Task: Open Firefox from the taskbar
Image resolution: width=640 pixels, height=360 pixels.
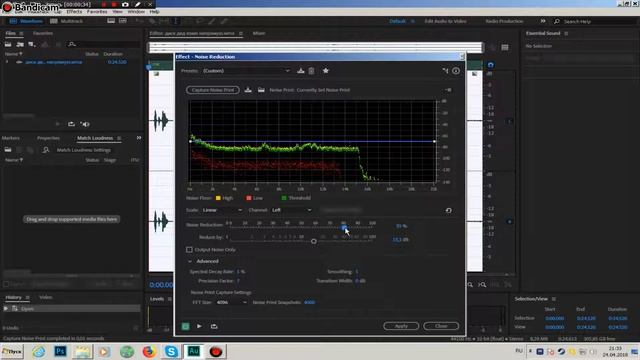Action: point(149,351)
